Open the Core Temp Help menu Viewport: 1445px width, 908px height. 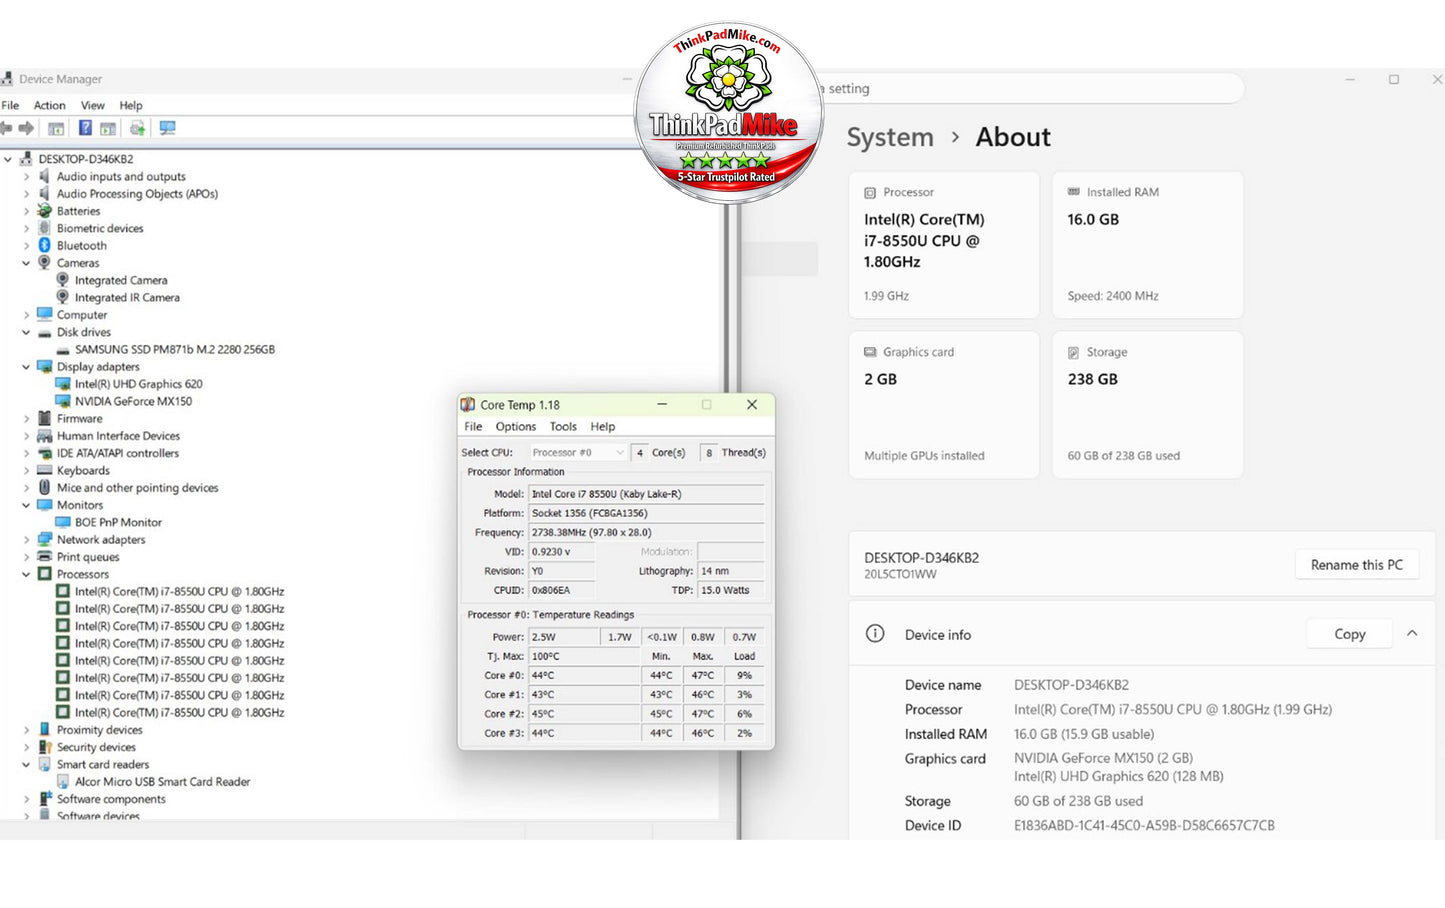coord(603,426)
